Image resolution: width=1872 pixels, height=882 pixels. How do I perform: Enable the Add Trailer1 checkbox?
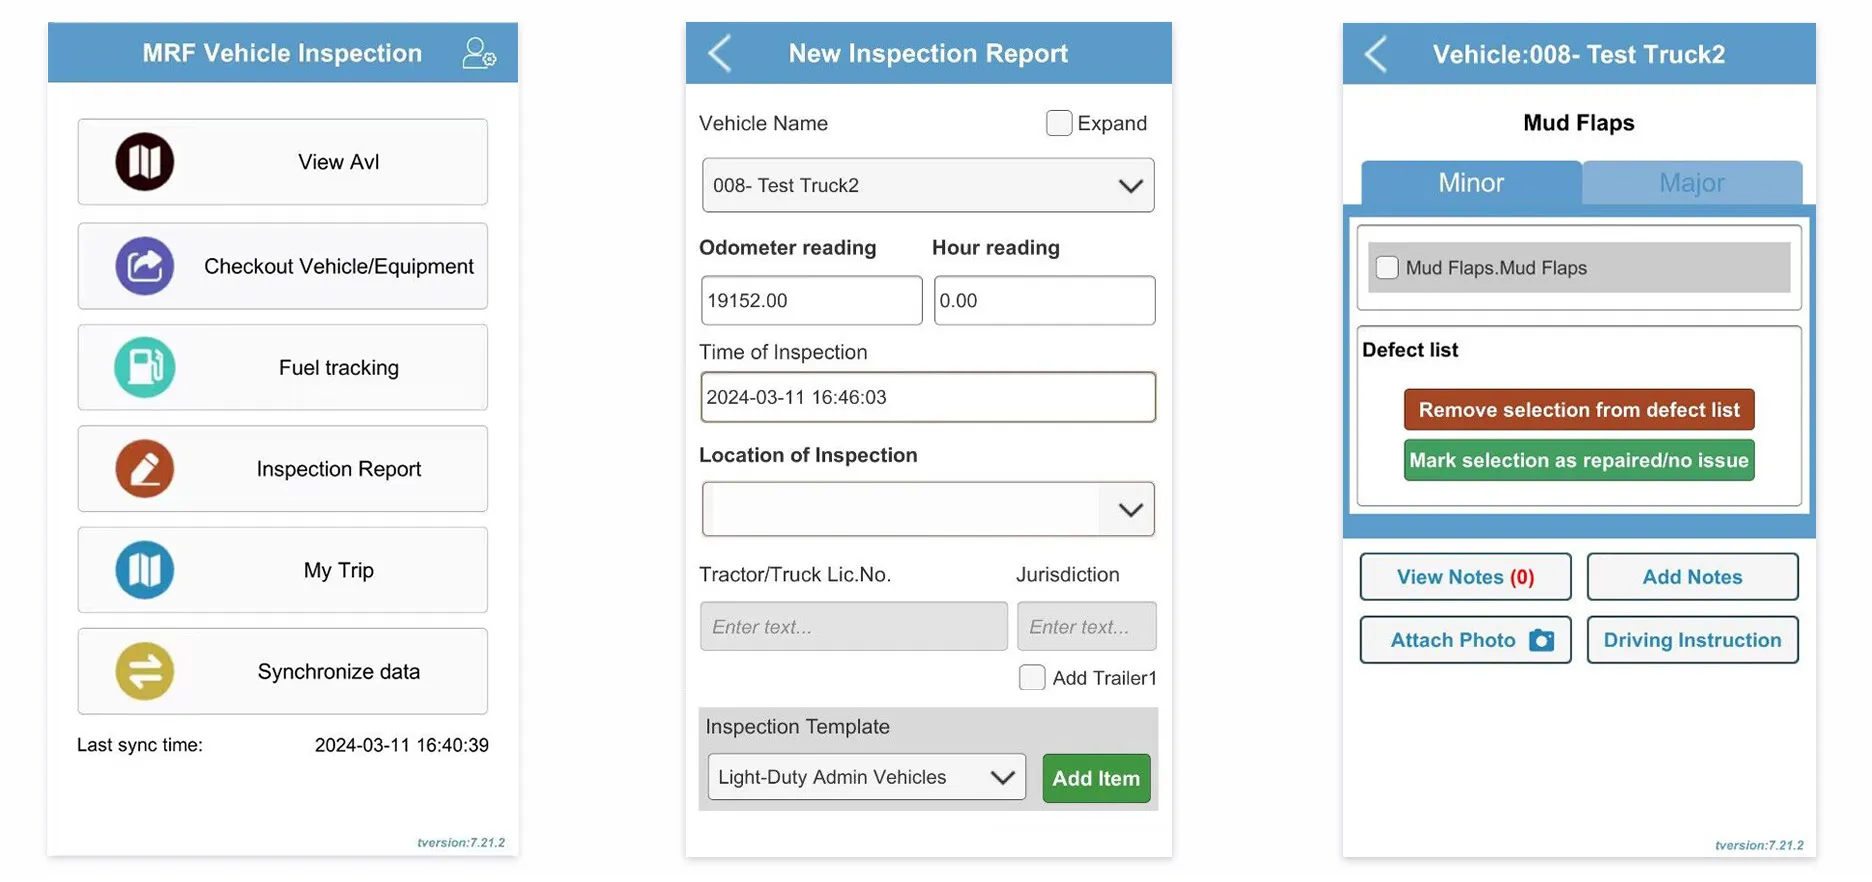tap(1032, 677)
